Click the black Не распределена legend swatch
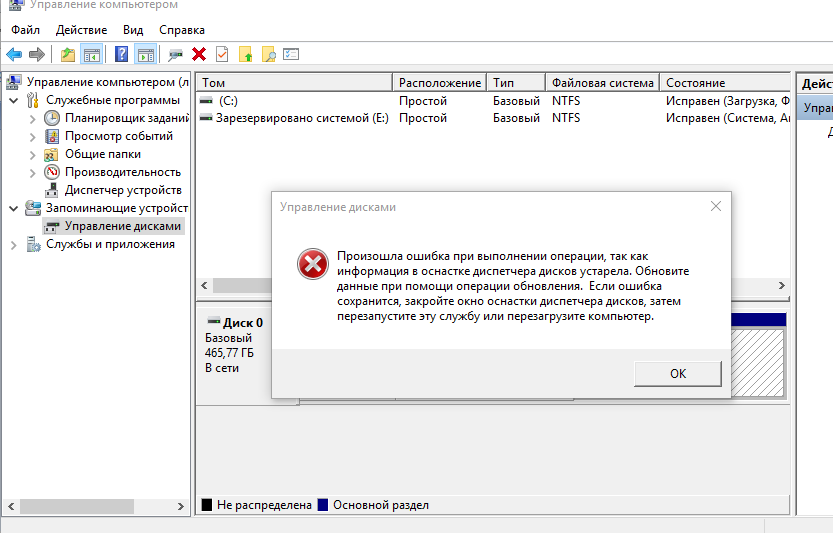Image resolution: width=833 pixels, height=533 pixels. pyautogui.click(x=207, y=504)
